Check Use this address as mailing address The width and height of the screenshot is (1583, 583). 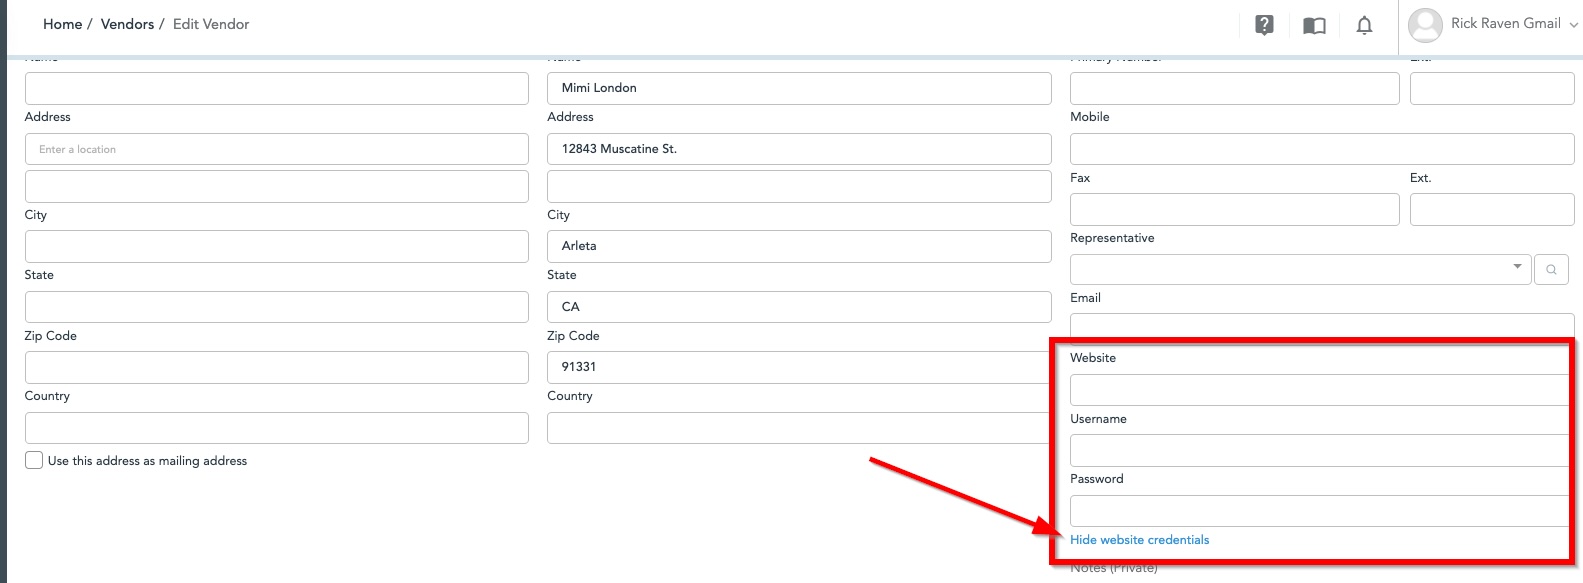(x=34, y=460)
